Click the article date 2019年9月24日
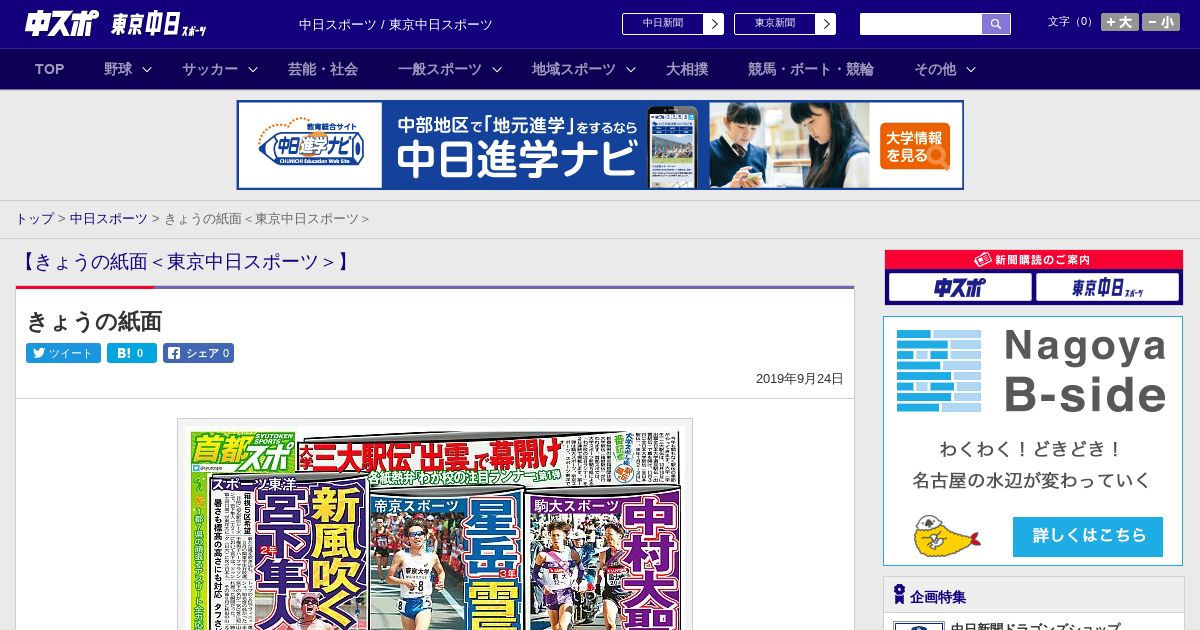The image size is (1200, 630). coord(800,379)
